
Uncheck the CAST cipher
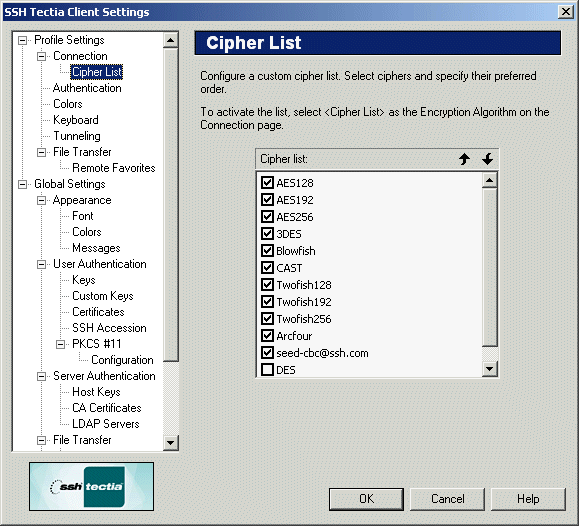(267, 267)
